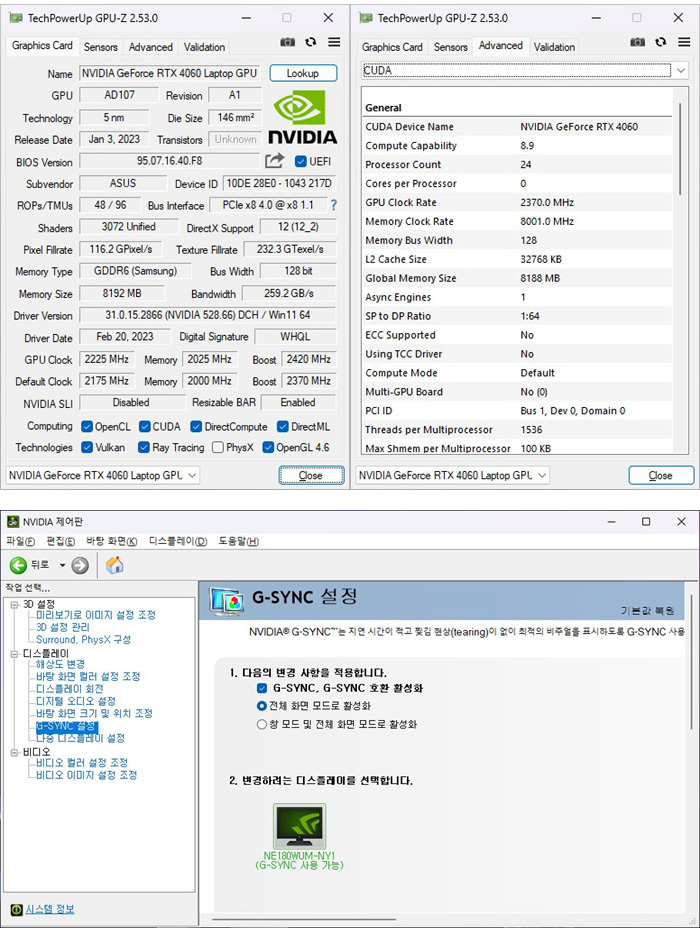This screenshot has height=932, width=700.
Task: Click the system information icon at bottom left
Action: click(x=17, y=910)
